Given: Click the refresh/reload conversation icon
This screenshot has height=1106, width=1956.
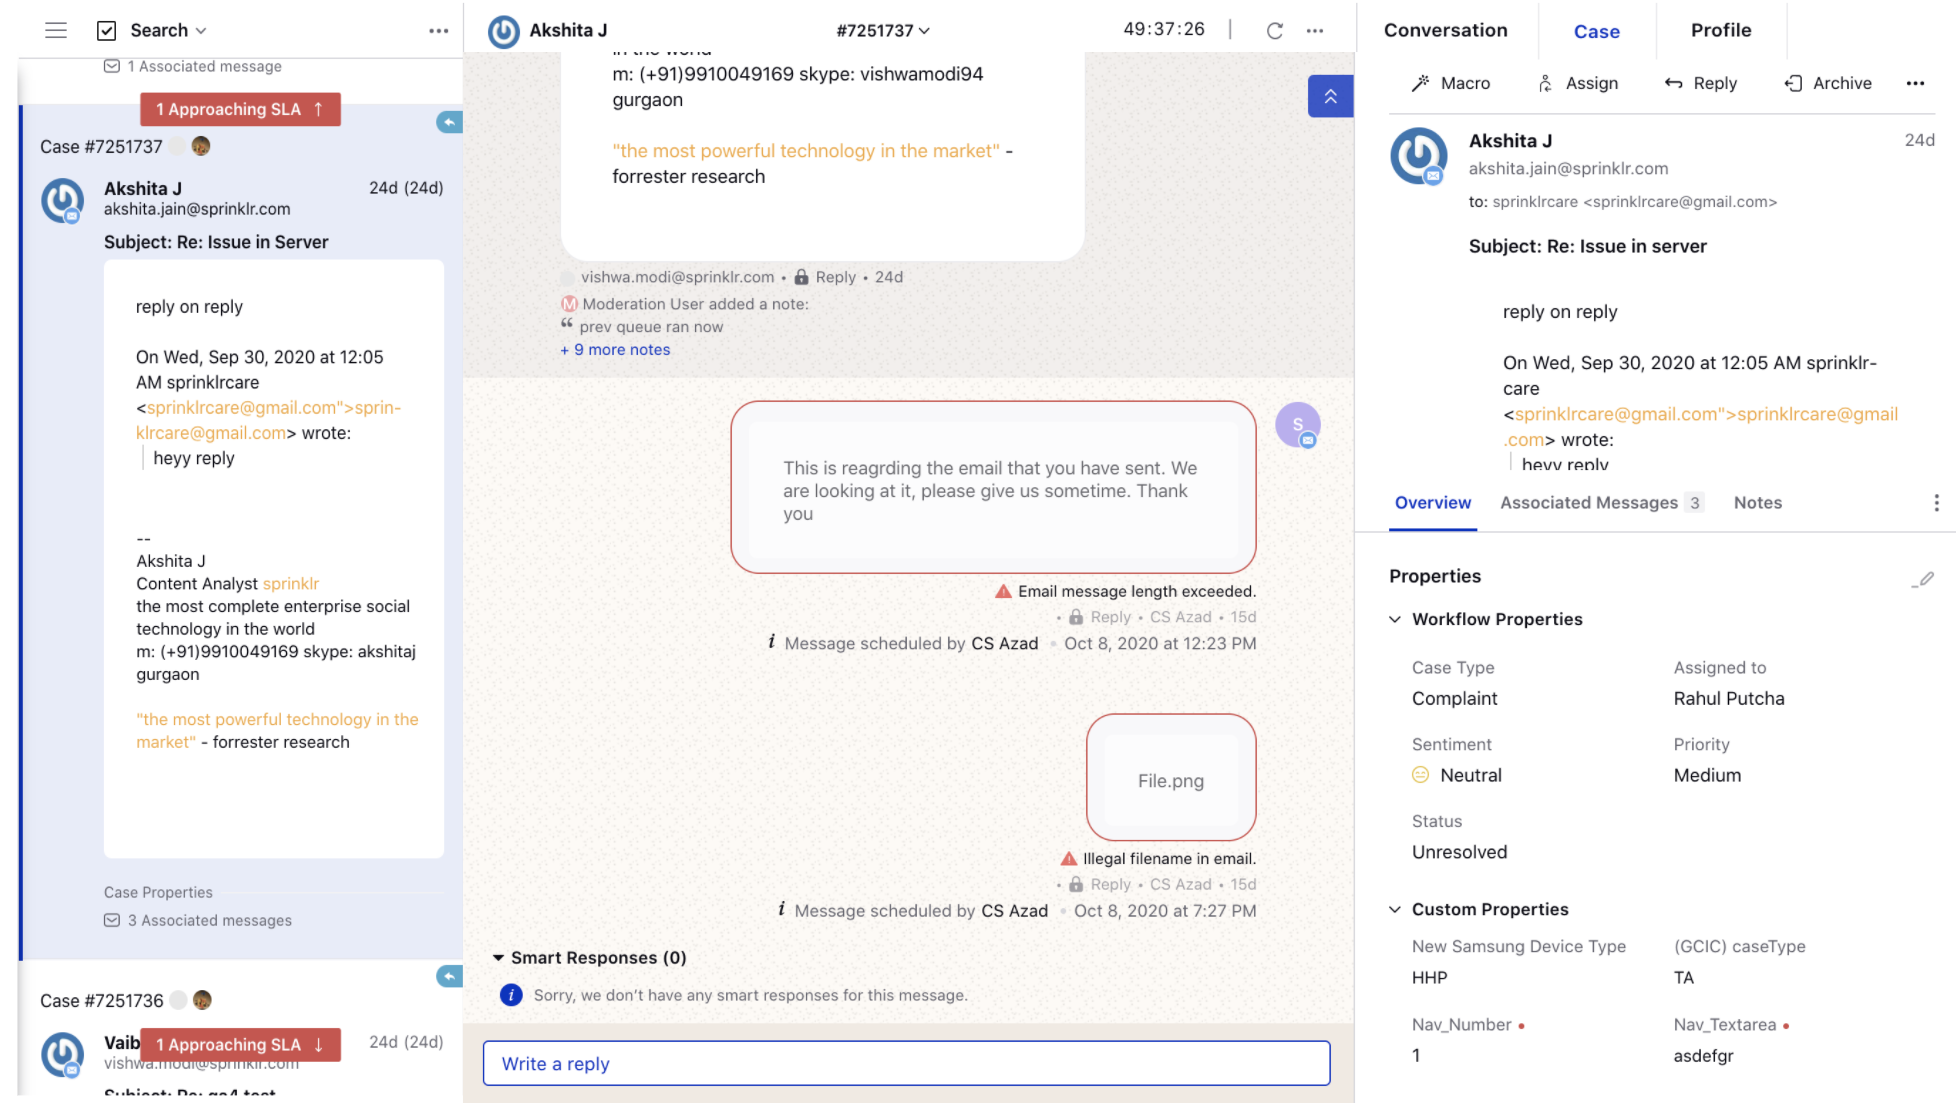Looking at the screenshot, I should 1274,30.
